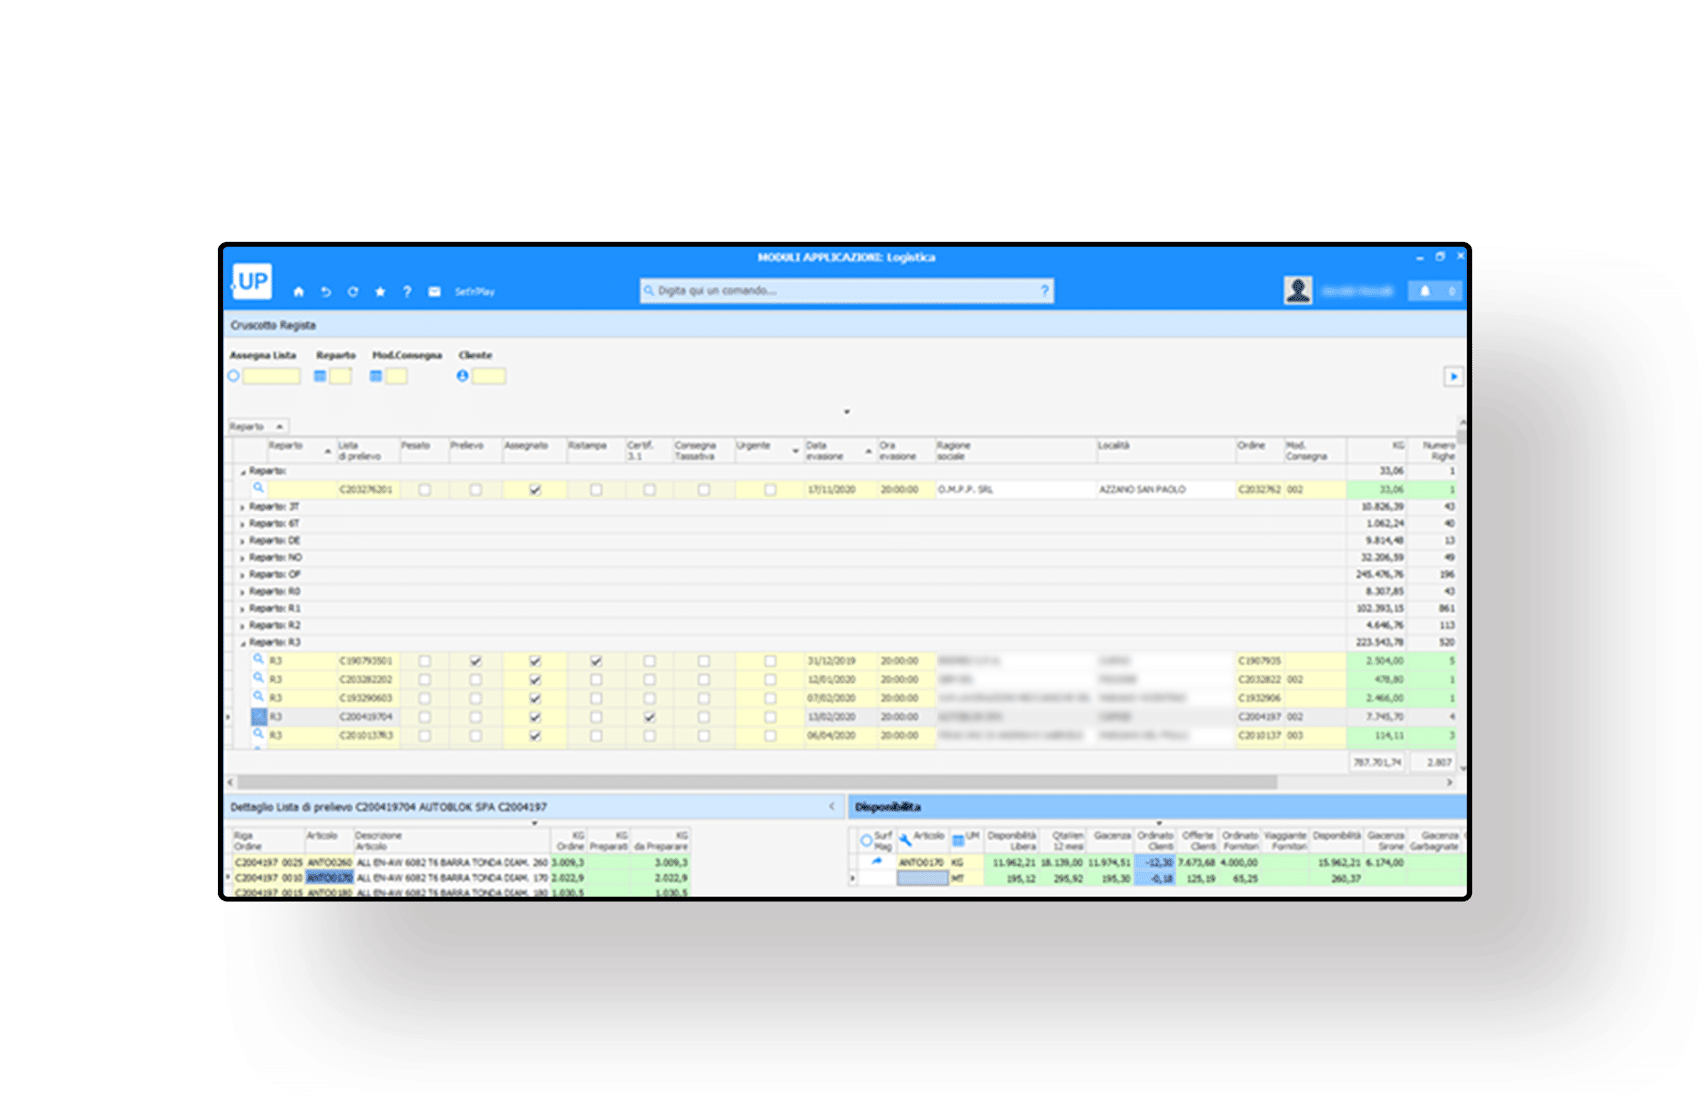Viewport: 1708px width, 1112px height.
Task: Open favorites with the star icon
Action: click(380, 292)
